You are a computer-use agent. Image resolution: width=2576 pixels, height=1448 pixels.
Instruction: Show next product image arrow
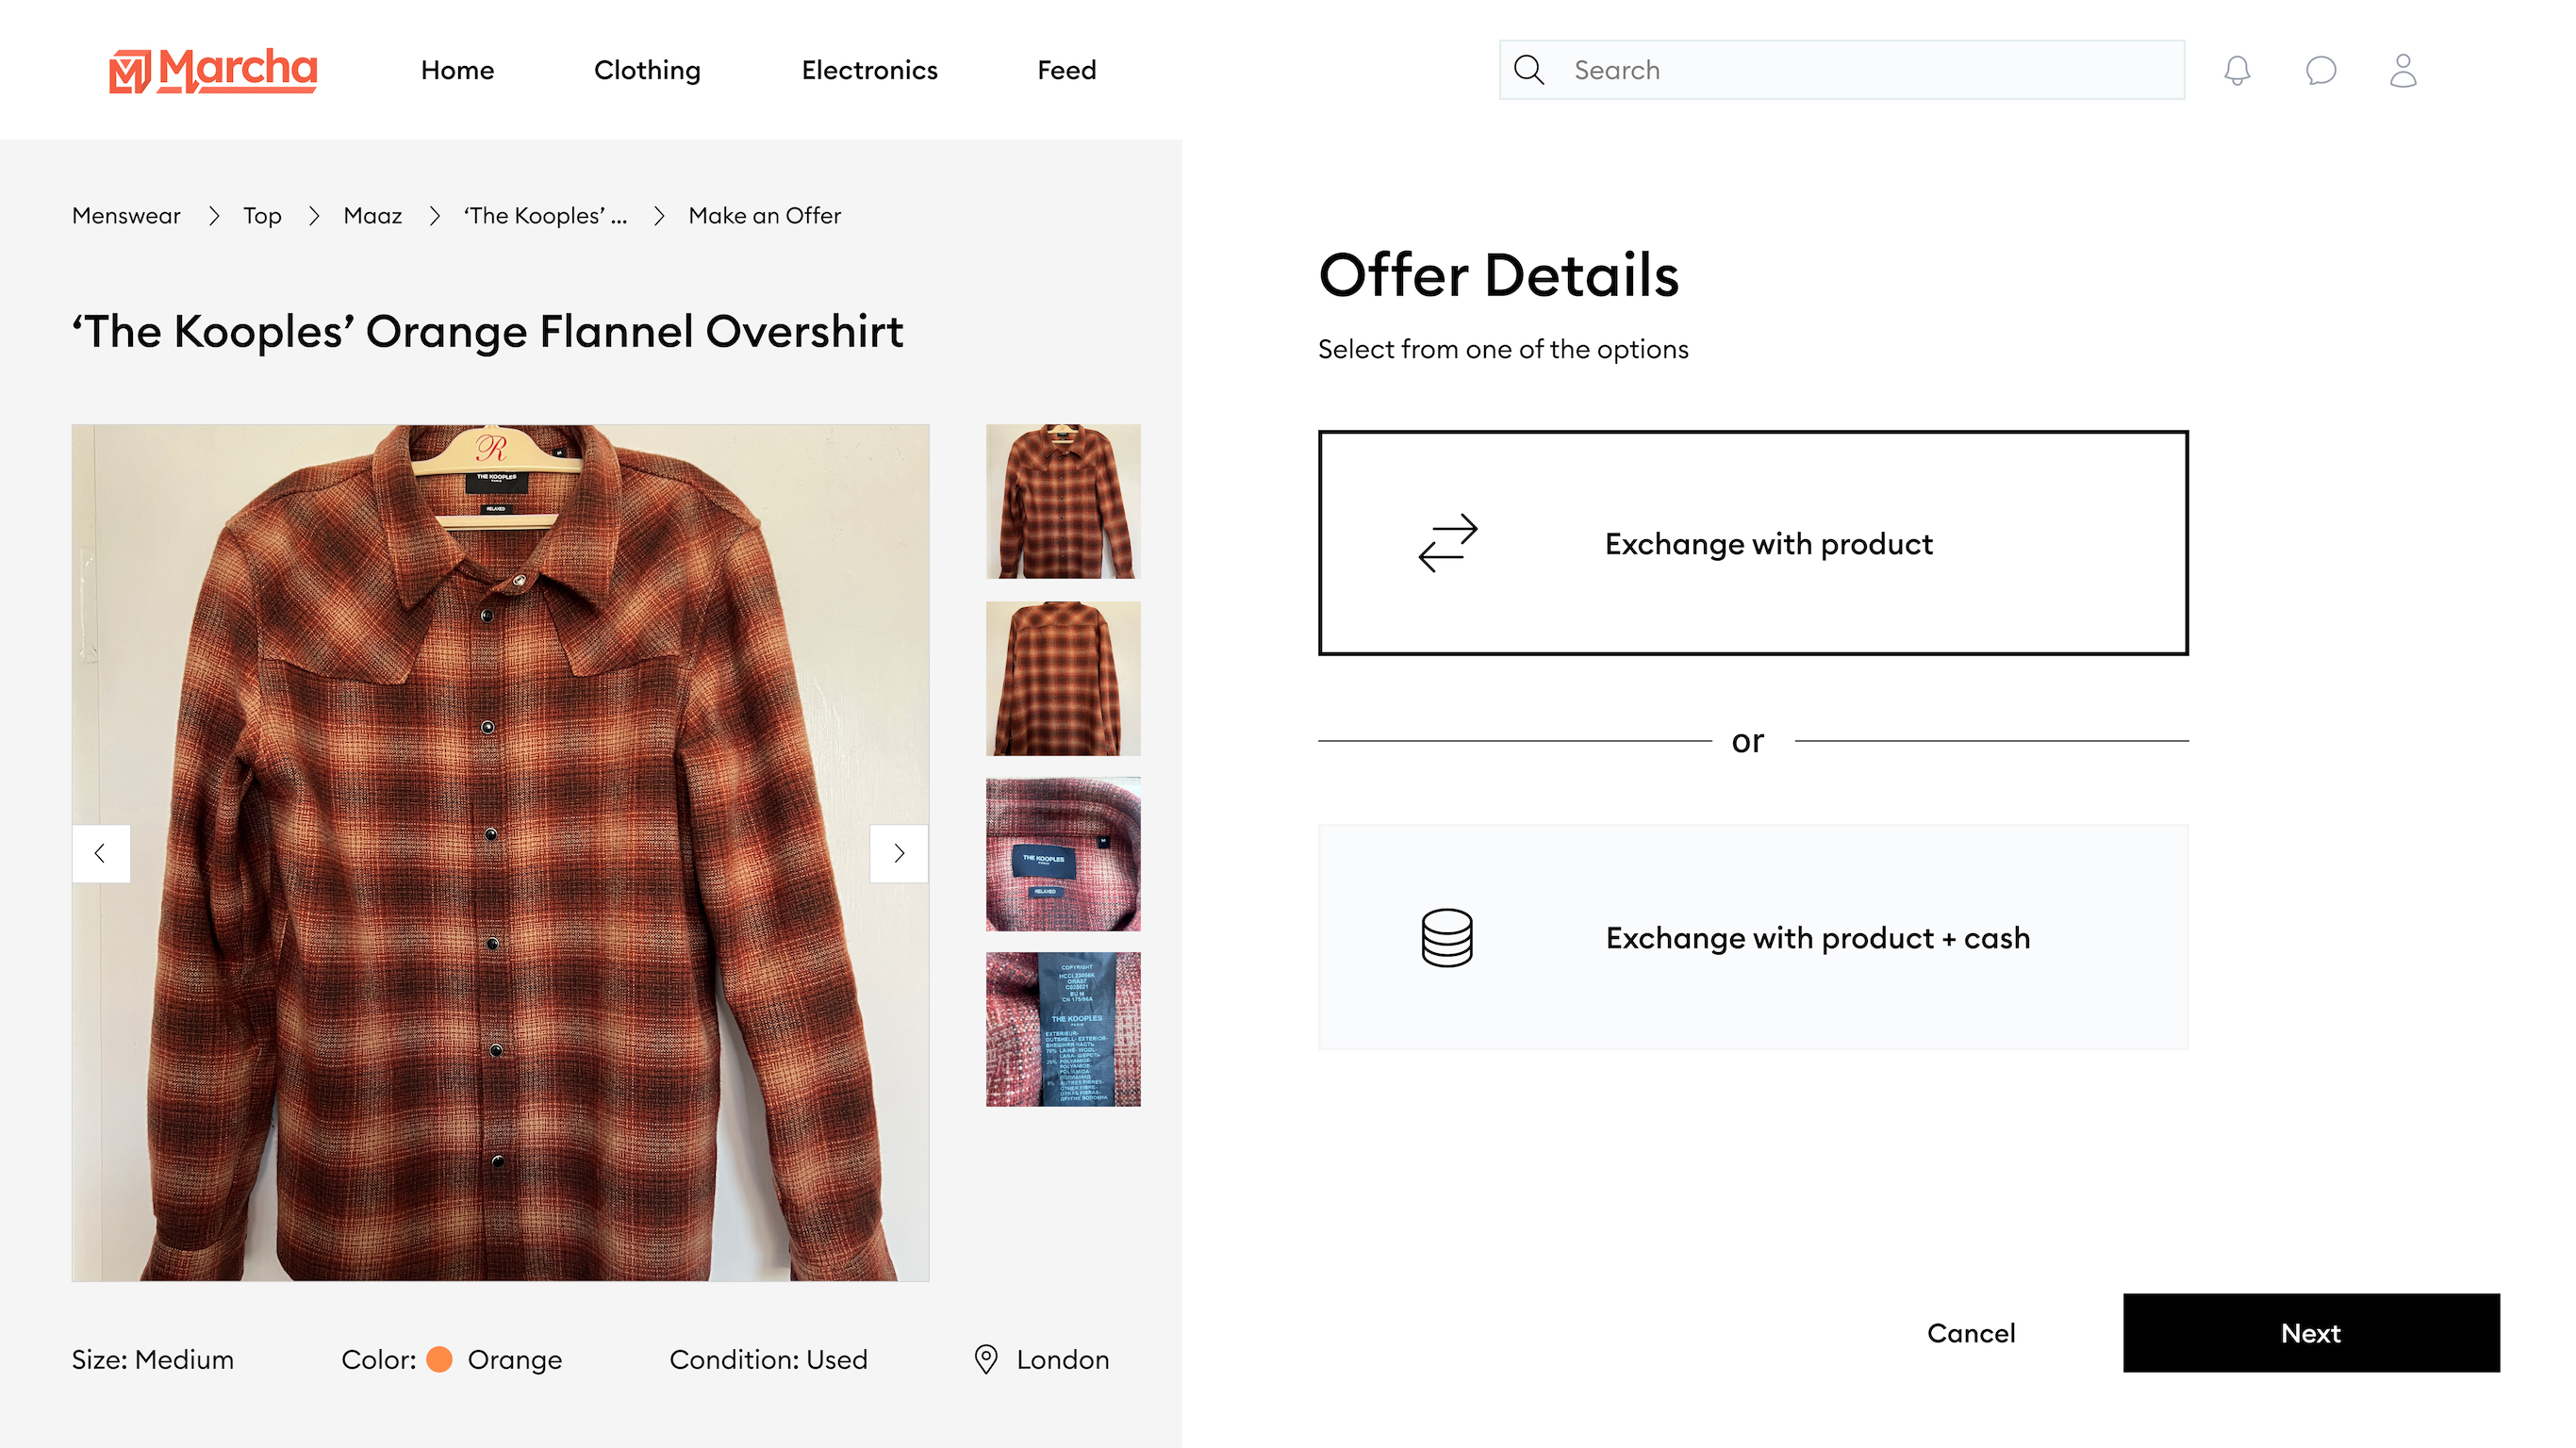(x=899, y=853)
